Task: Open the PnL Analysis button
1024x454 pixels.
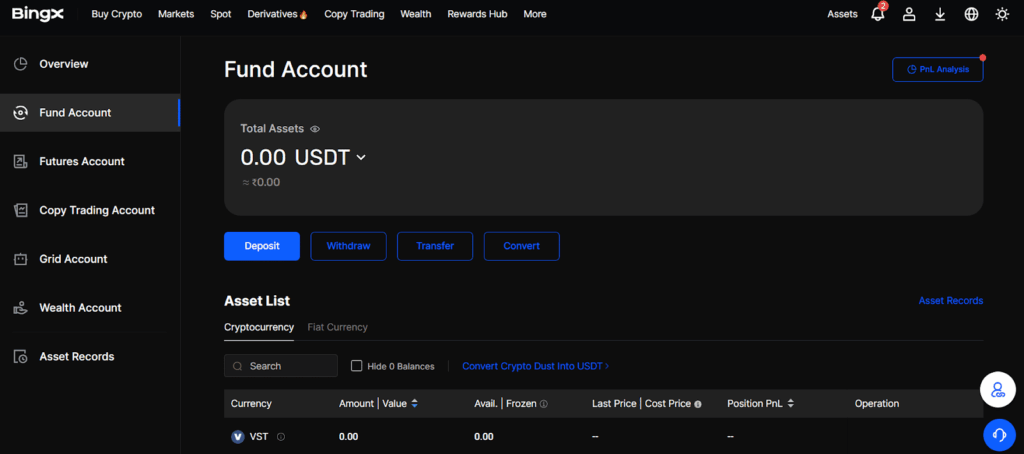Action: tap(937, 69)
